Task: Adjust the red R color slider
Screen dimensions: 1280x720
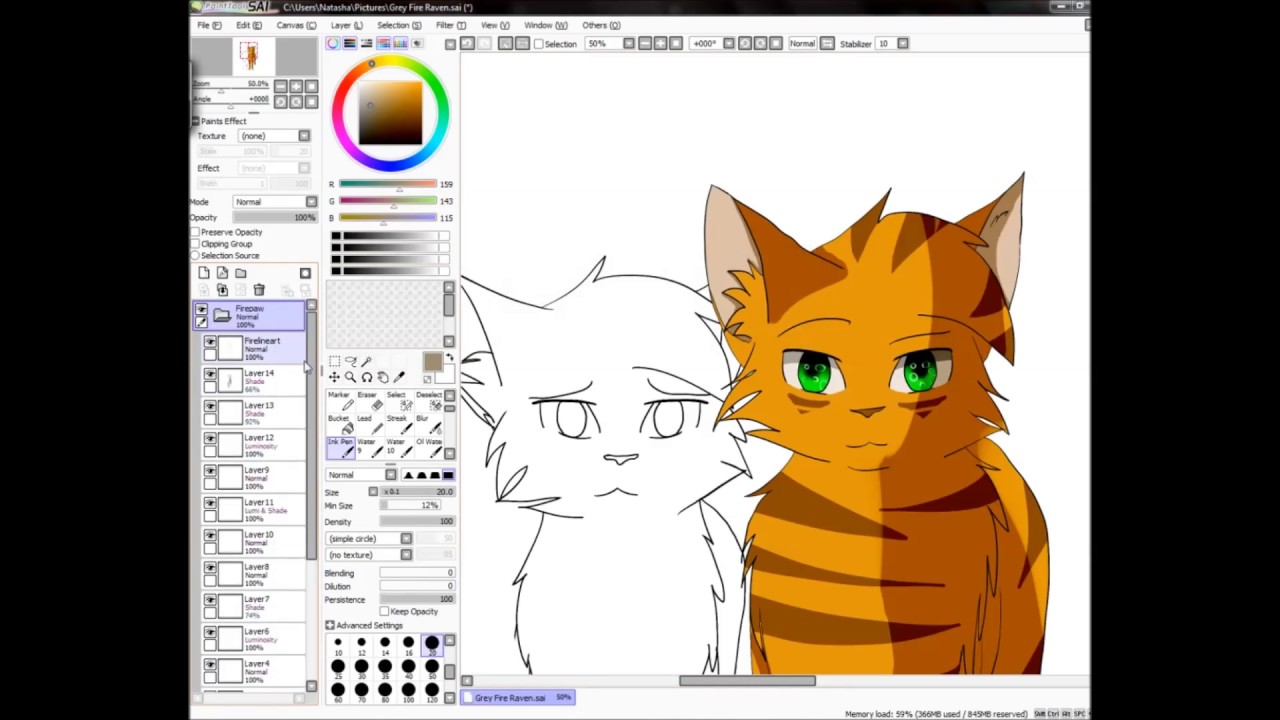Action: click(388, 184)
